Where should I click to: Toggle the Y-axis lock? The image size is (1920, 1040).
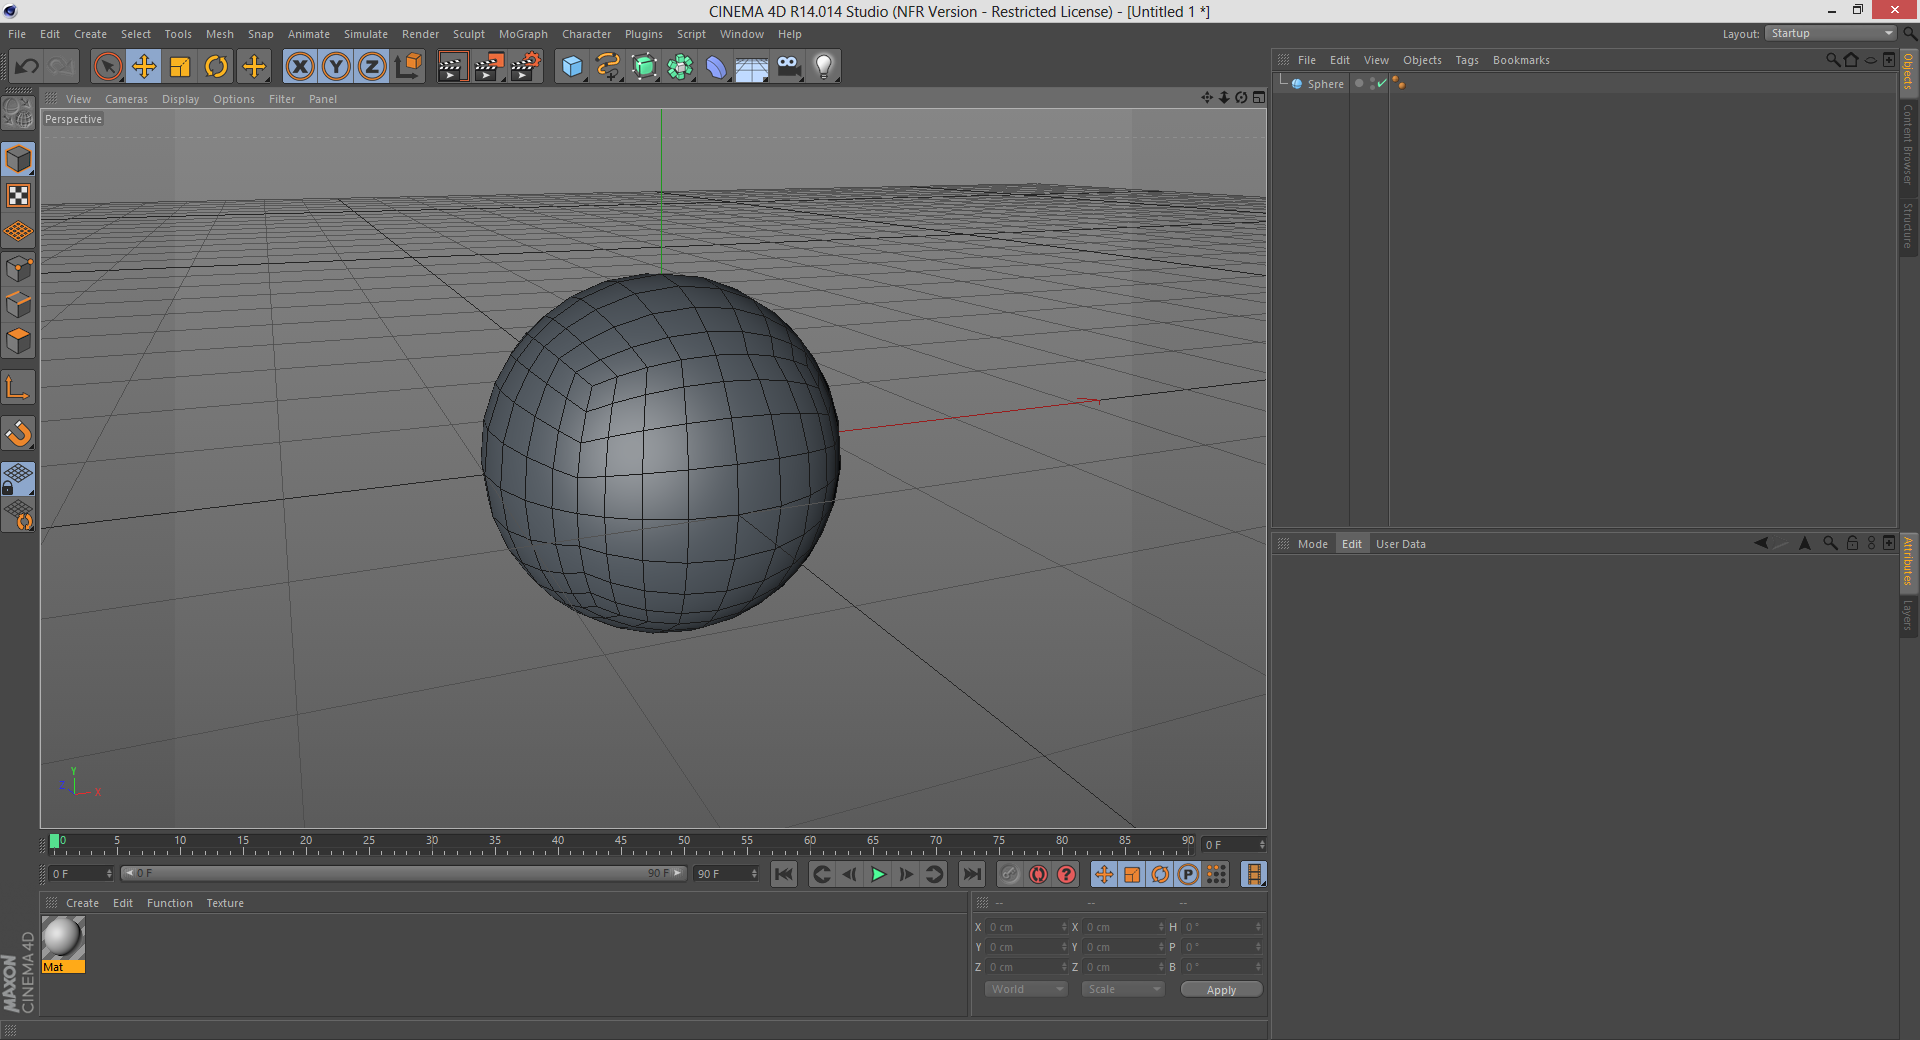(335, 66)
